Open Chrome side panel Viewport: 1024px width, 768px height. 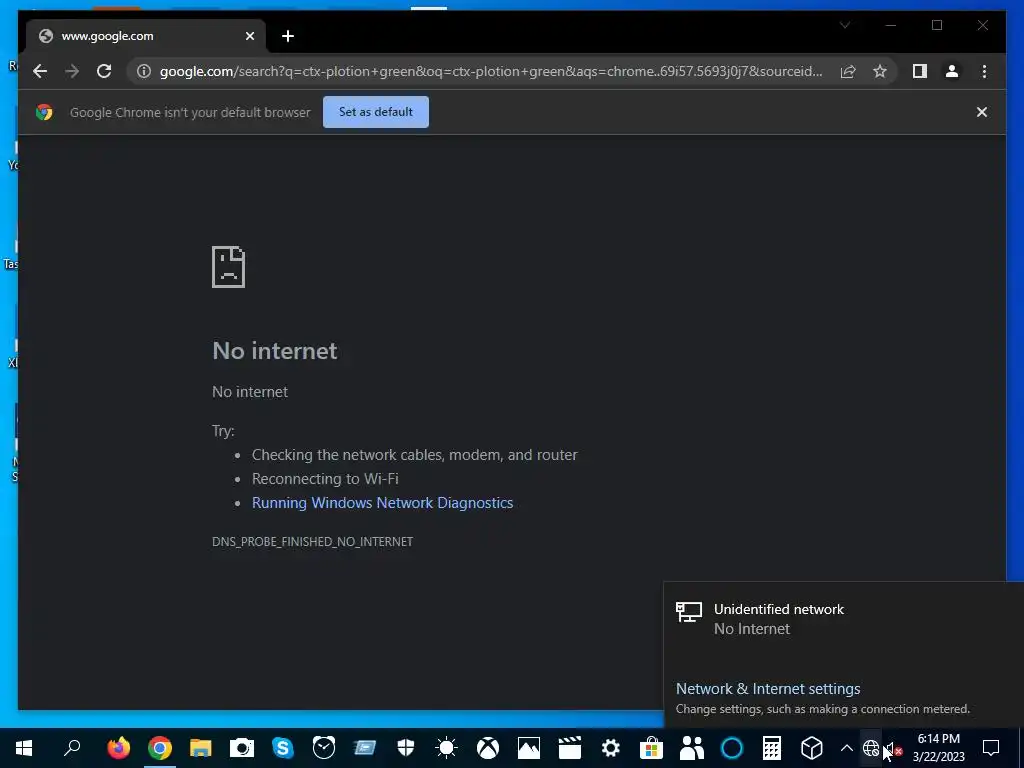(920, 71)
